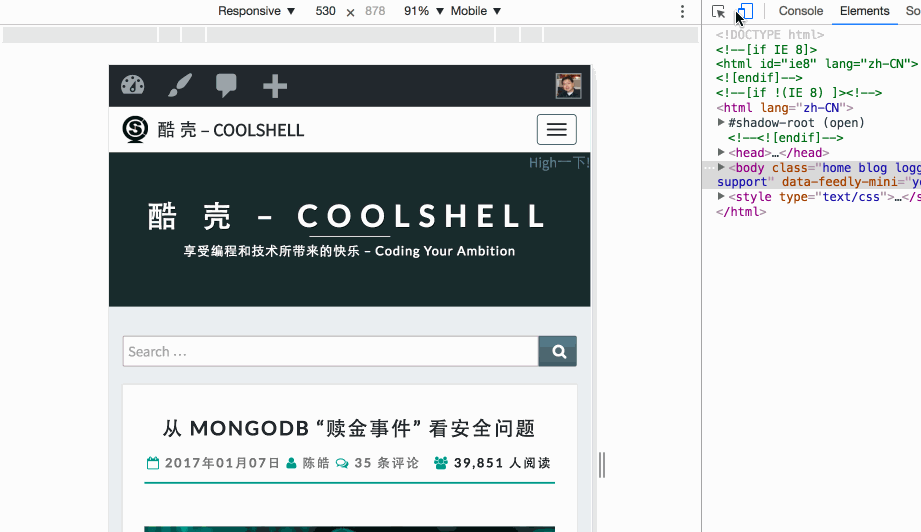Toggle the hamburger navigation menu
This screenshot has height=532, width=921.
[x=556, y=130]
